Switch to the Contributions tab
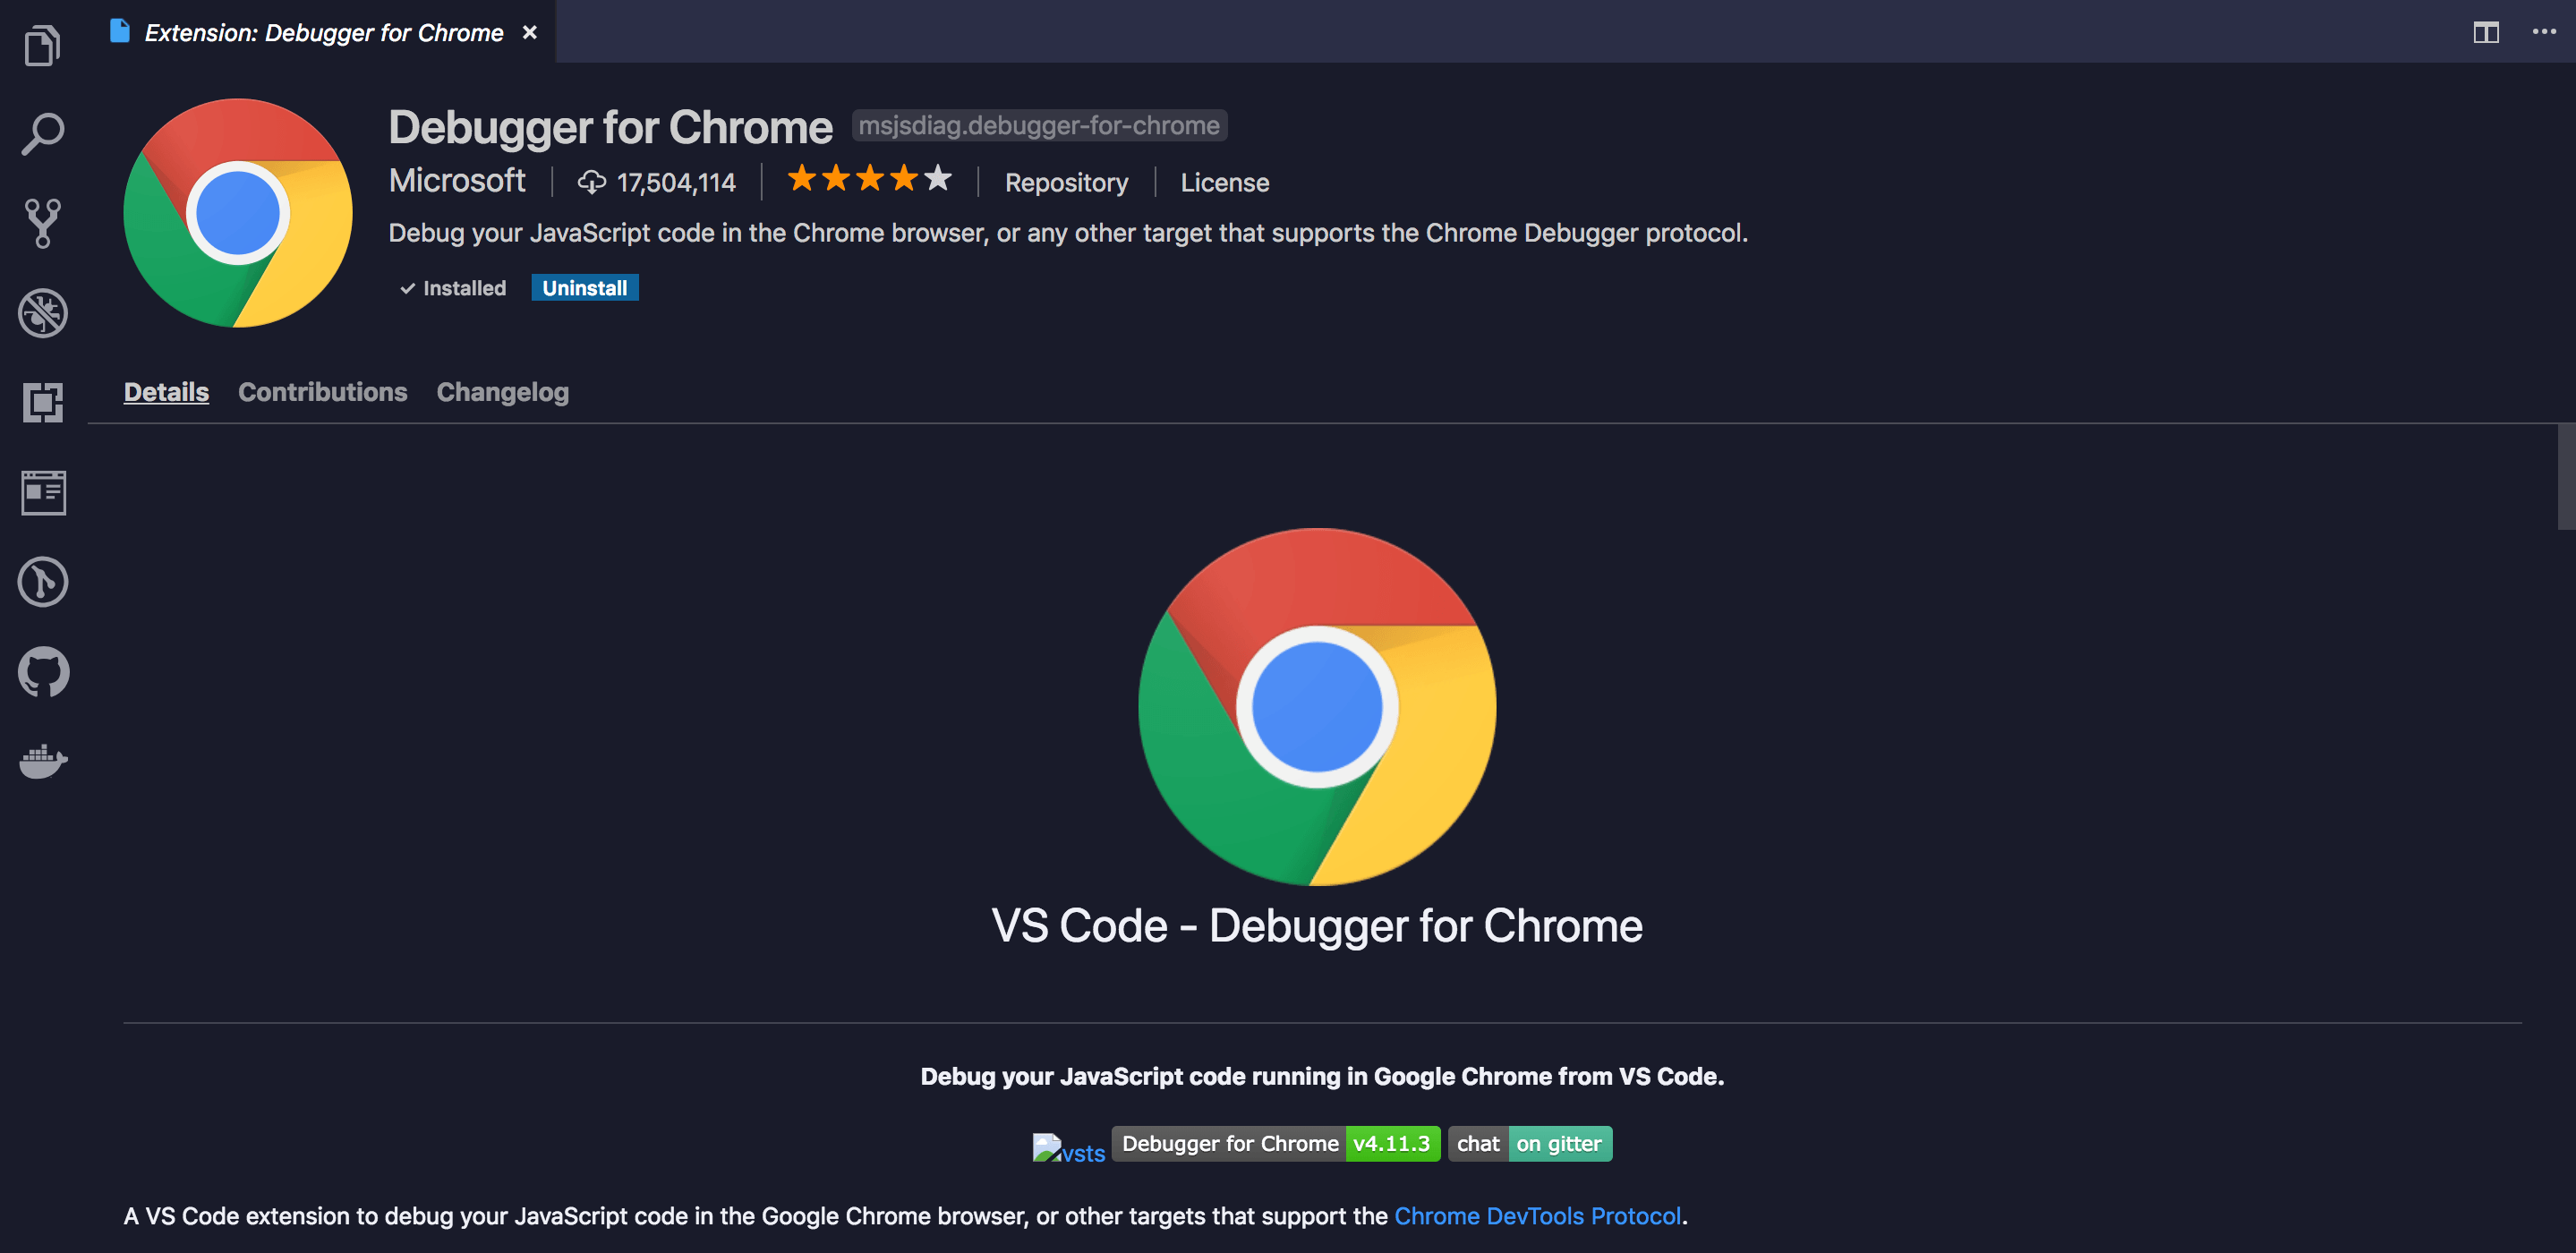 [322, 391]
